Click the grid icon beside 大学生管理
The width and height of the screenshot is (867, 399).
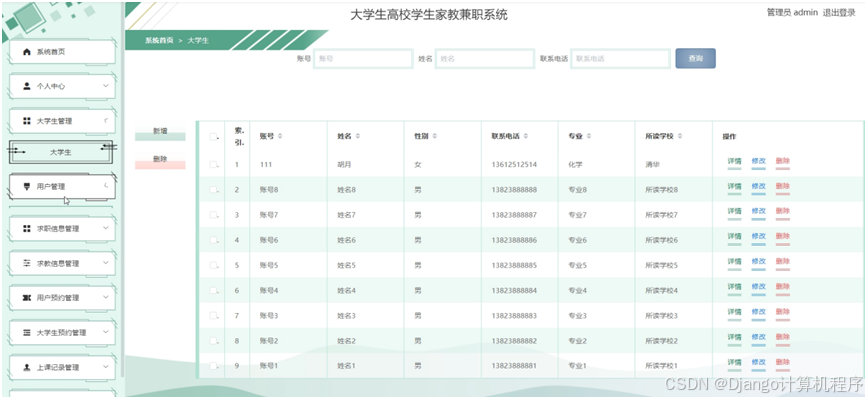tap(27, 120)
